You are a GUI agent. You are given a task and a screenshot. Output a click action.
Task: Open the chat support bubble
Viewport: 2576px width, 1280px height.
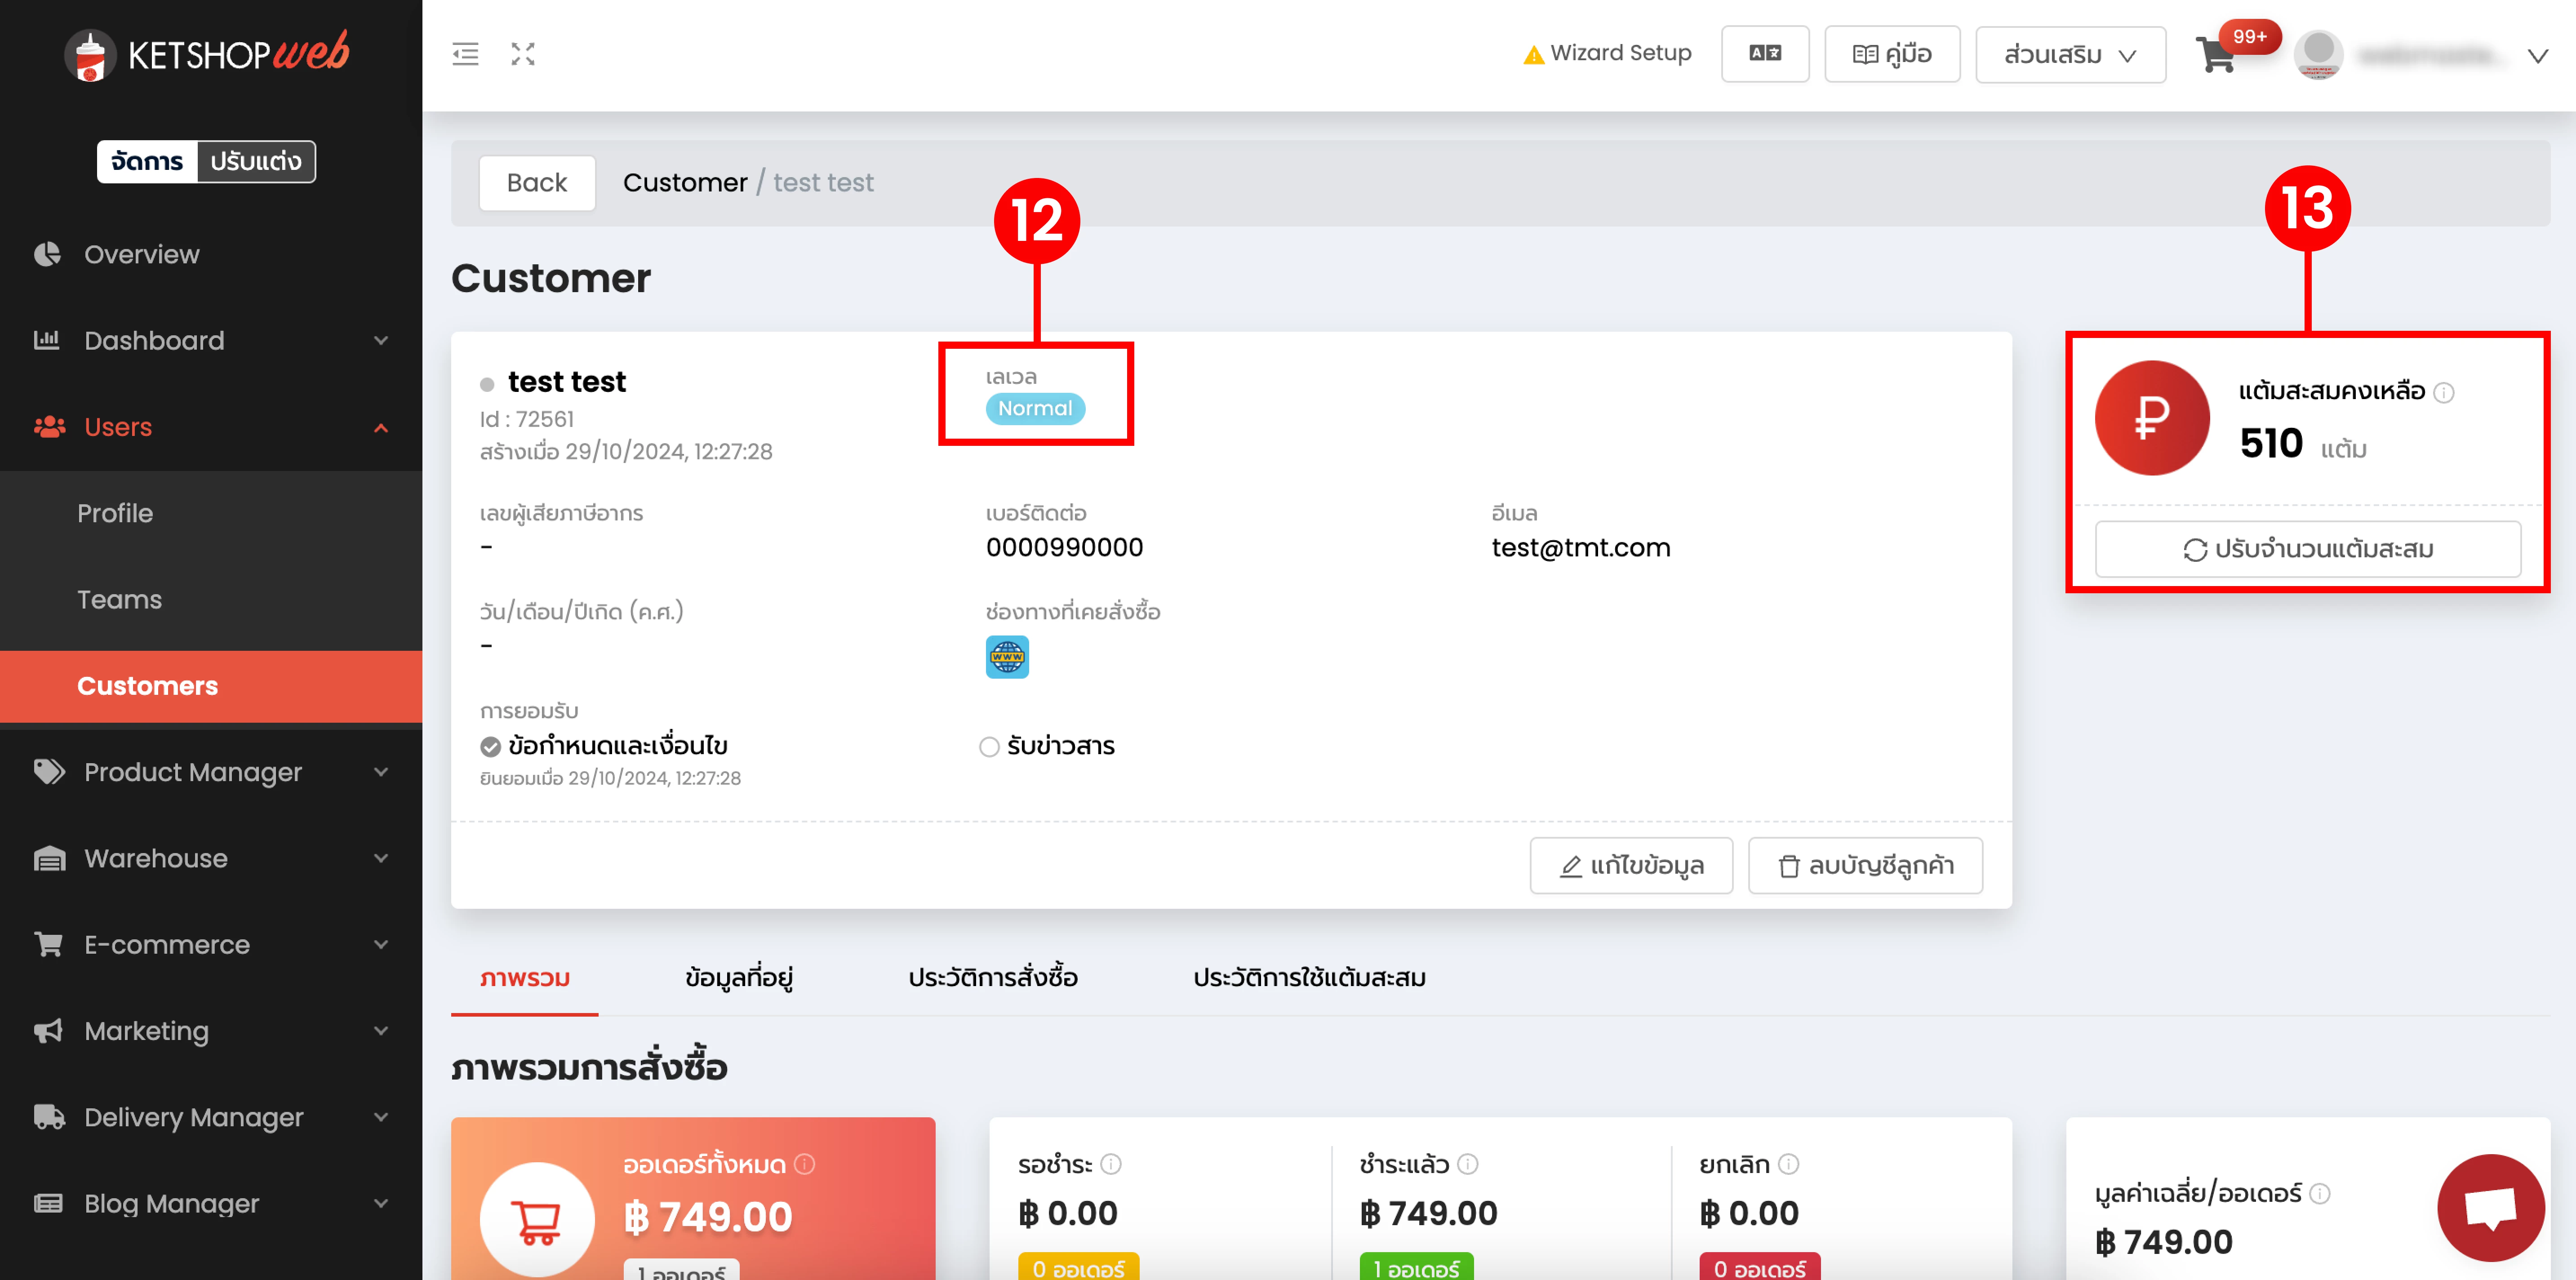point(2491,1208)
